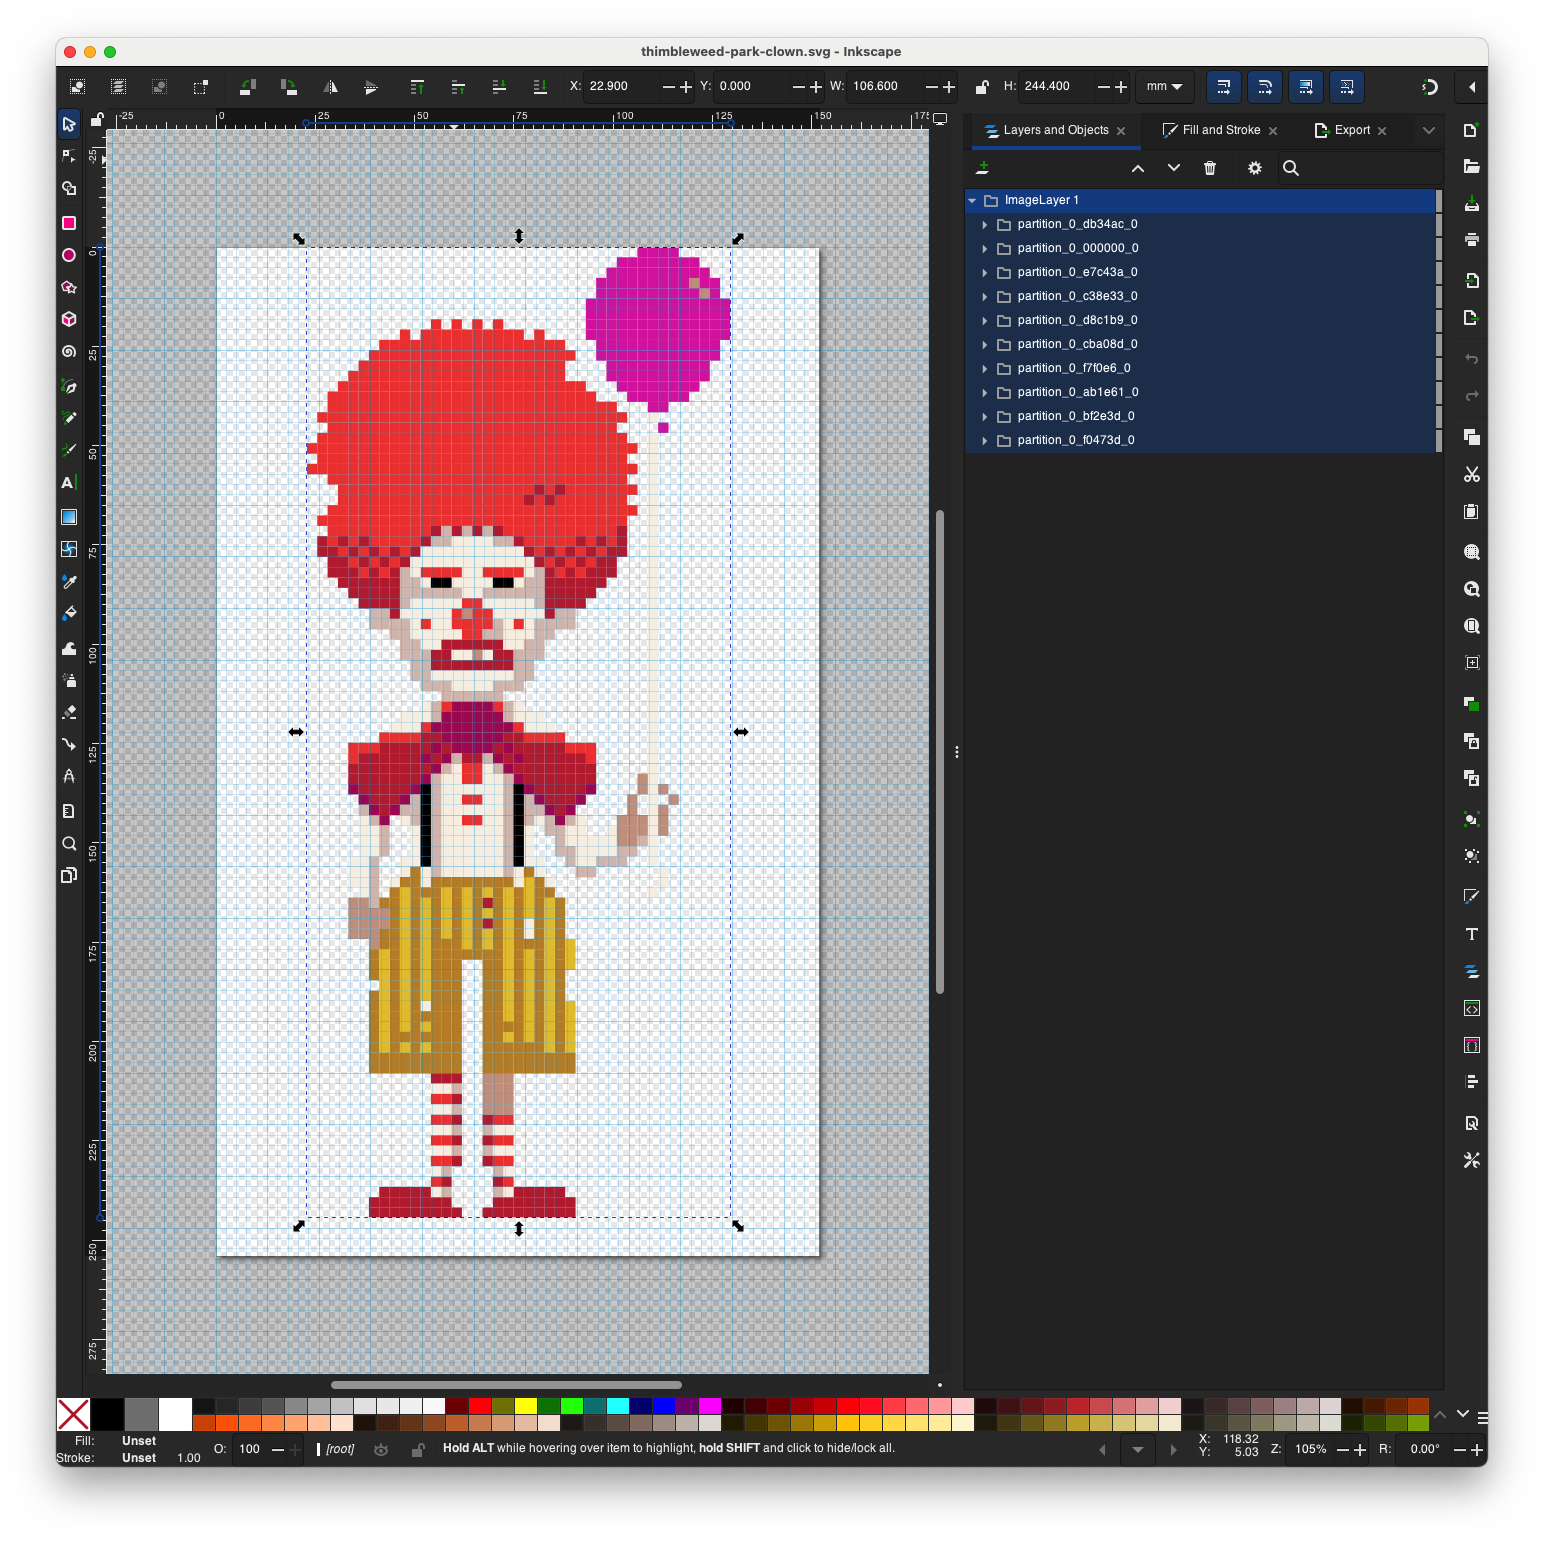The height and width of the screenshot is (1541, 1544).
Task: Expand partition_0_000000_0 layer
Action: [985, 248]
